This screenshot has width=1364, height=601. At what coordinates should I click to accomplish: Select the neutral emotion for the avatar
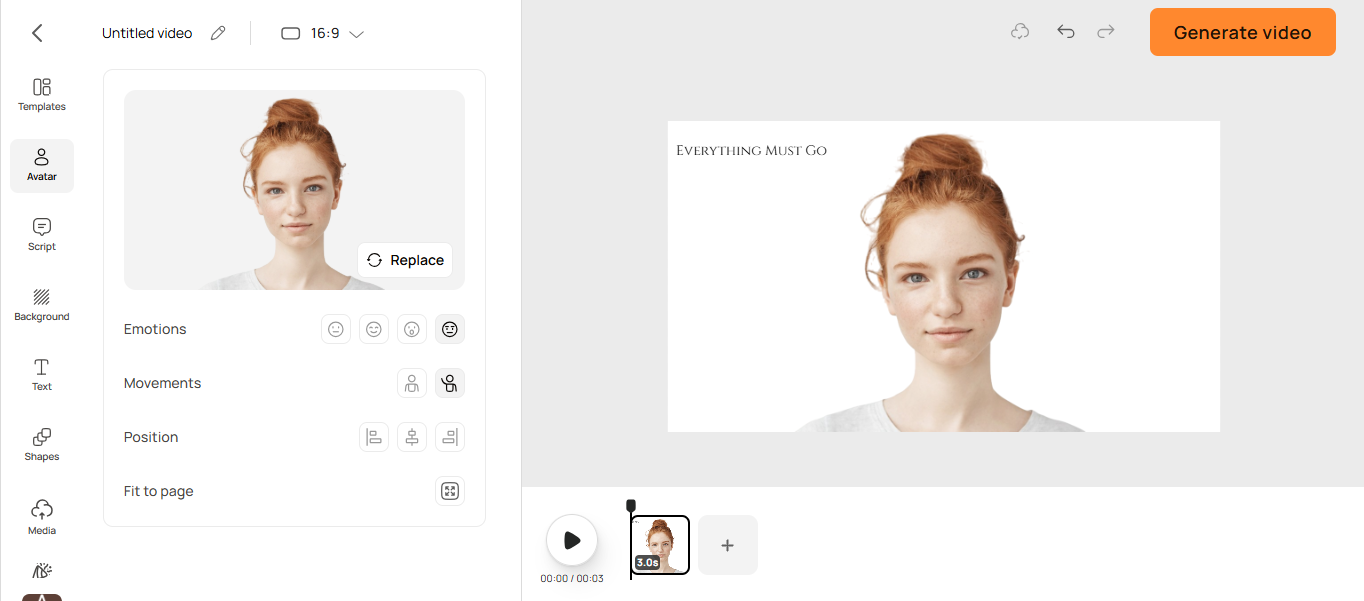tap(335, 328)
